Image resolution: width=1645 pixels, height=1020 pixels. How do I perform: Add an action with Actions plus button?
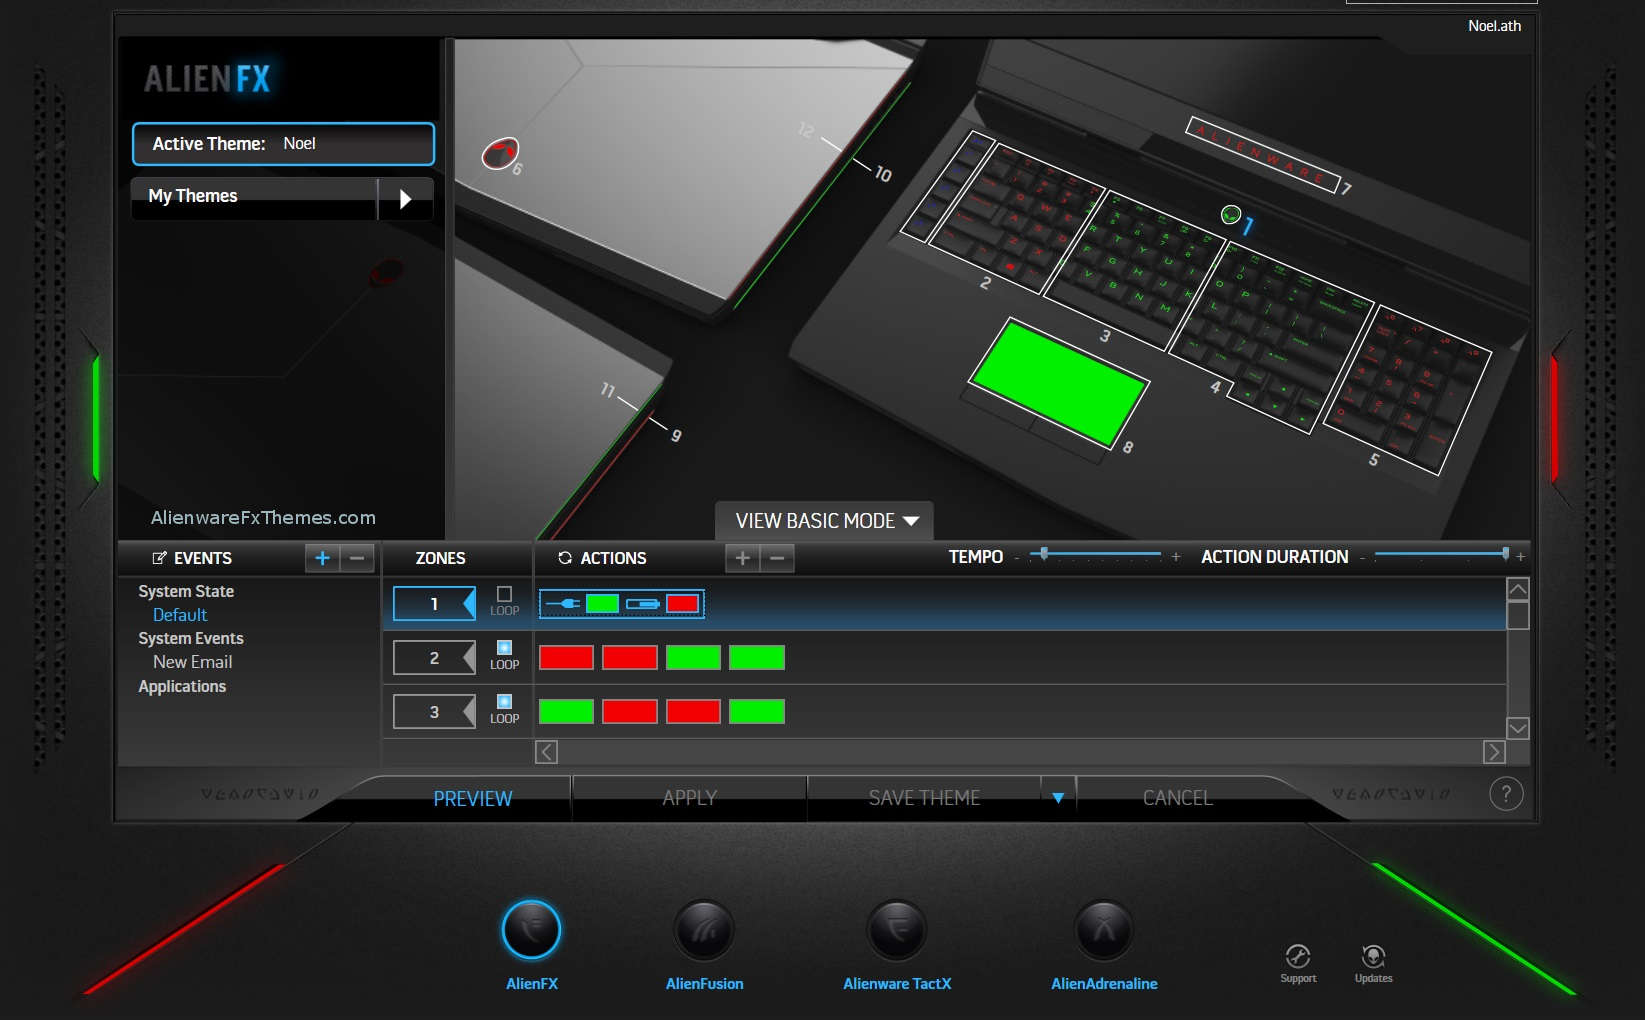(x=742, y=558)
